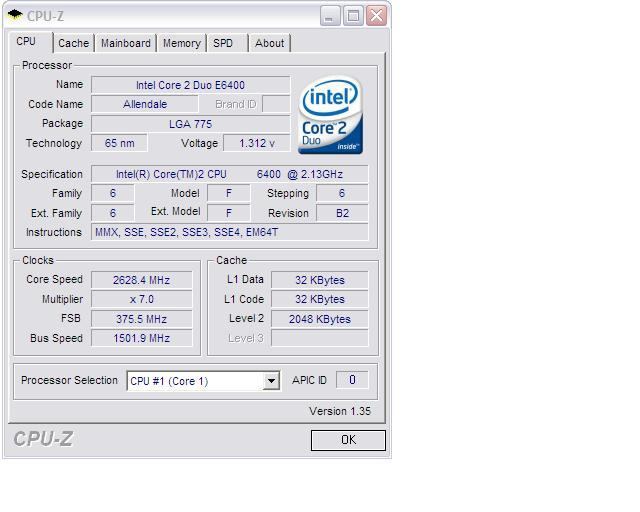Click the Code Name value Allendale

pos(145,104)
